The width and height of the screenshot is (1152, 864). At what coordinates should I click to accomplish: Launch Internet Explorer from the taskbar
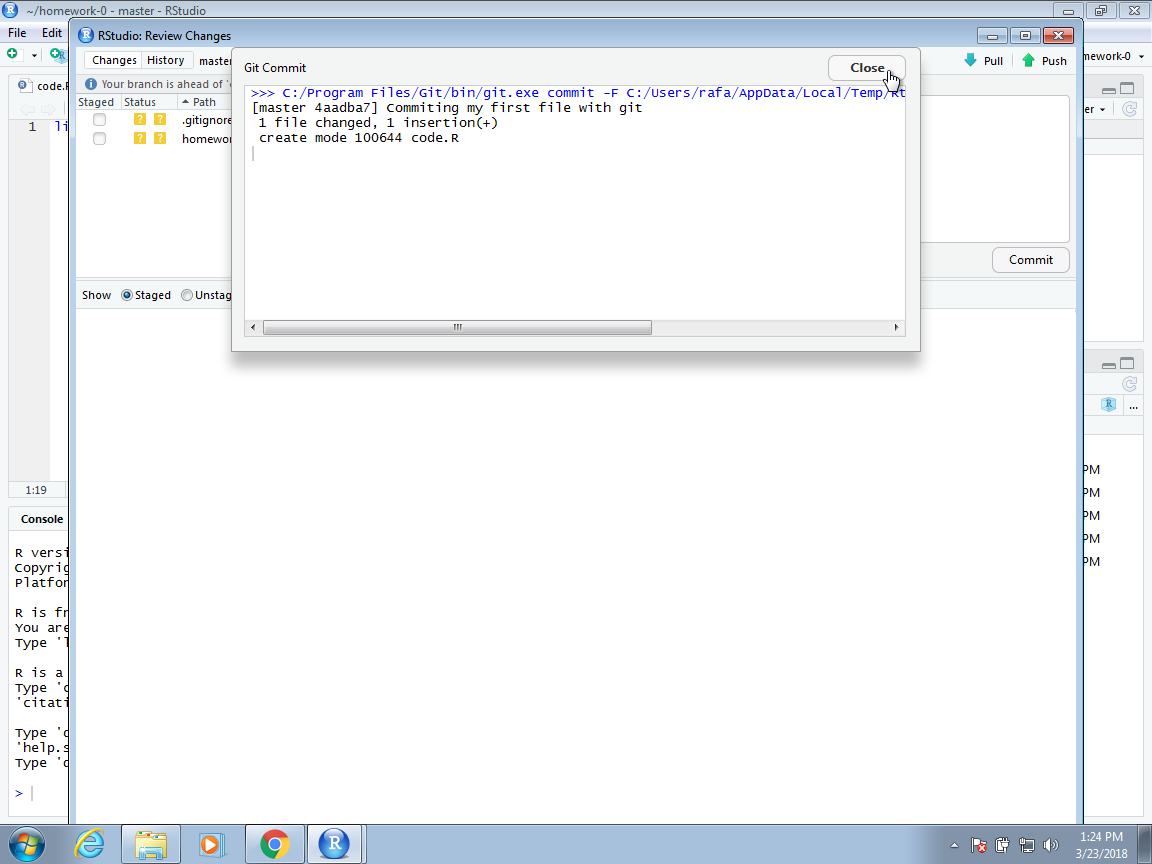pyautogui.click(x=90, y=844)
